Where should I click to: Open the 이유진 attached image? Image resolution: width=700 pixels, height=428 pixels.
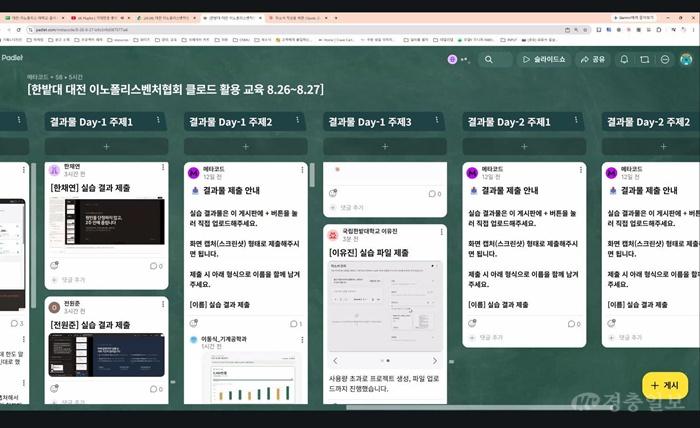coord(385,306)
